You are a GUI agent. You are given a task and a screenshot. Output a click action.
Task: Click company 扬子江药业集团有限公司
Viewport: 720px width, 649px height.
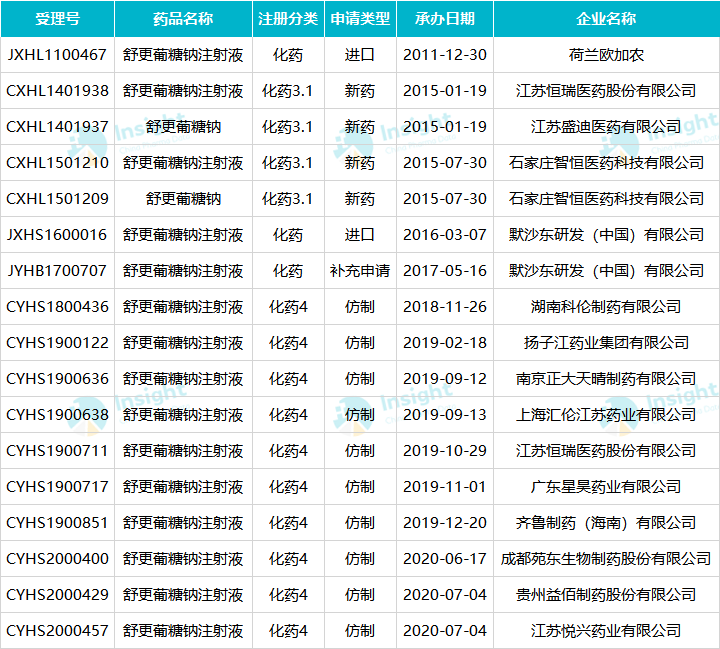(606, 343)
